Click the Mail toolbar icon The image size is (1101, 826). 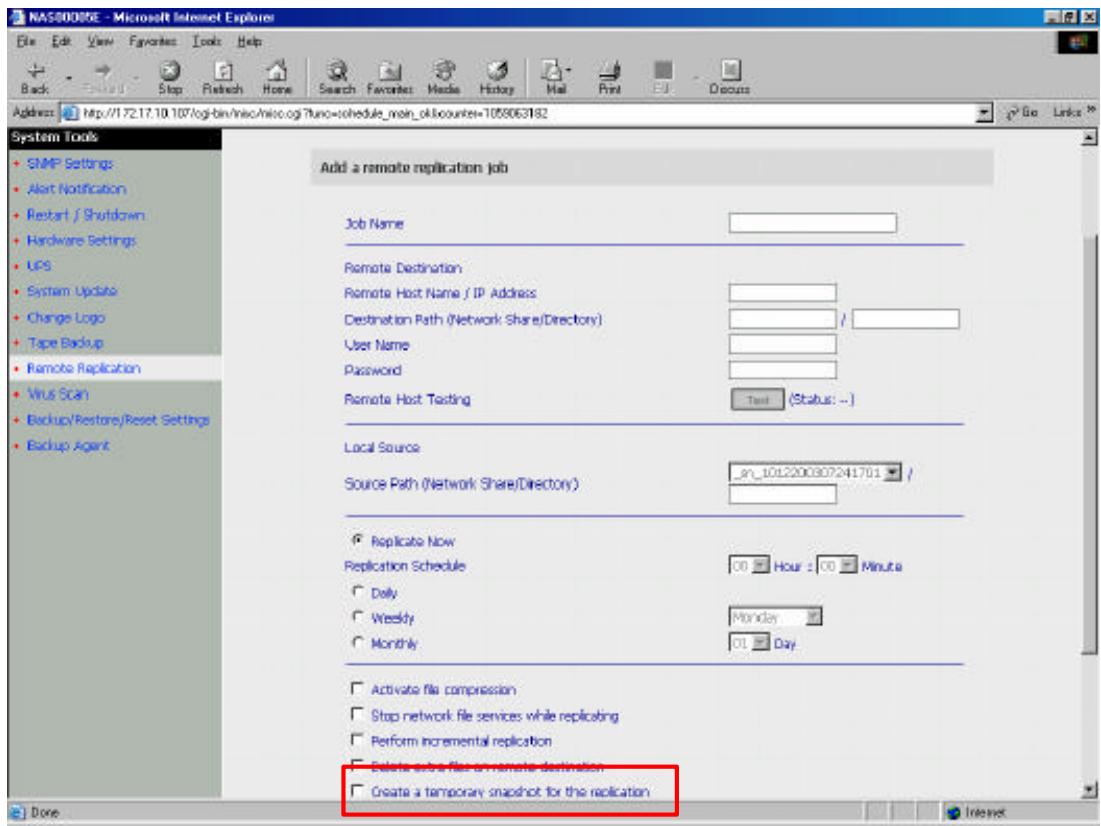click(553, 78)
